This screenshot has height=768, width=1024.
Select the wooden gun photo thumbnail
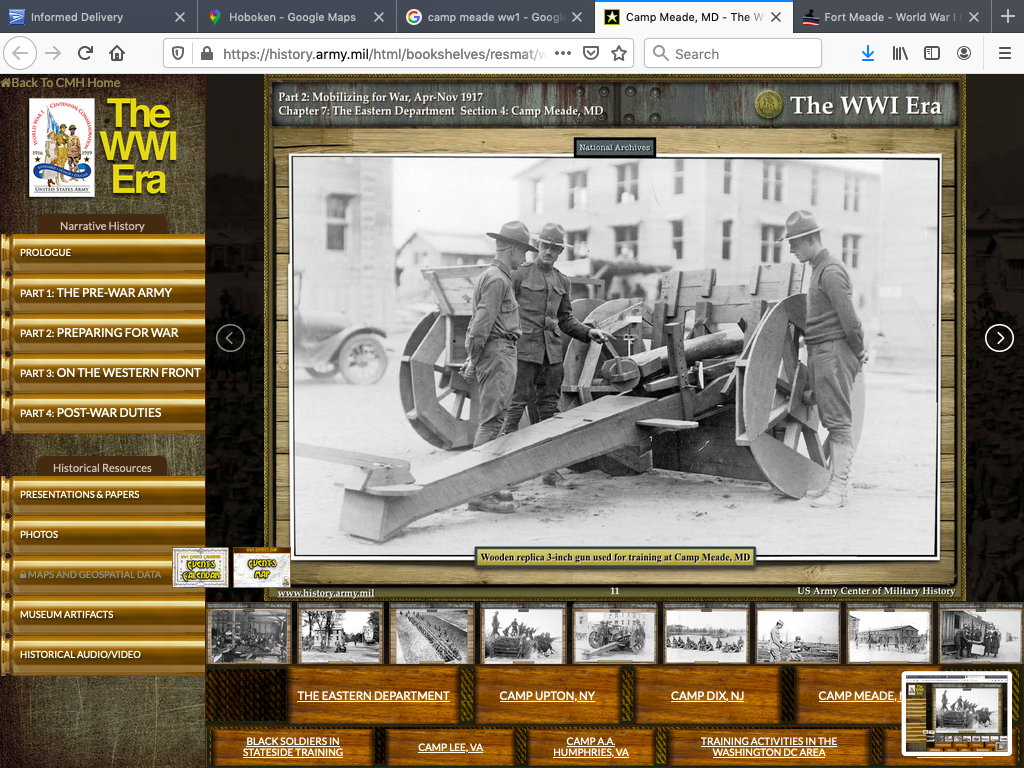tap(614, 634)
